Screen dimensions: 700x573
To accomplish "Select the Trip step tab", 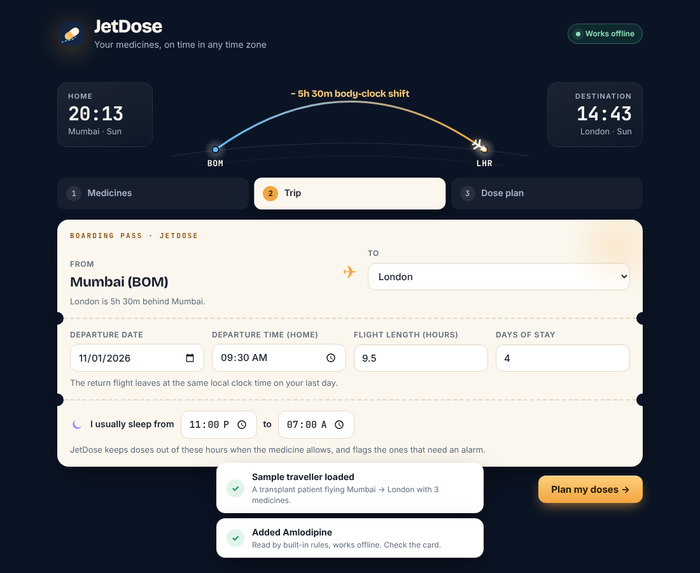I will 350,193.
